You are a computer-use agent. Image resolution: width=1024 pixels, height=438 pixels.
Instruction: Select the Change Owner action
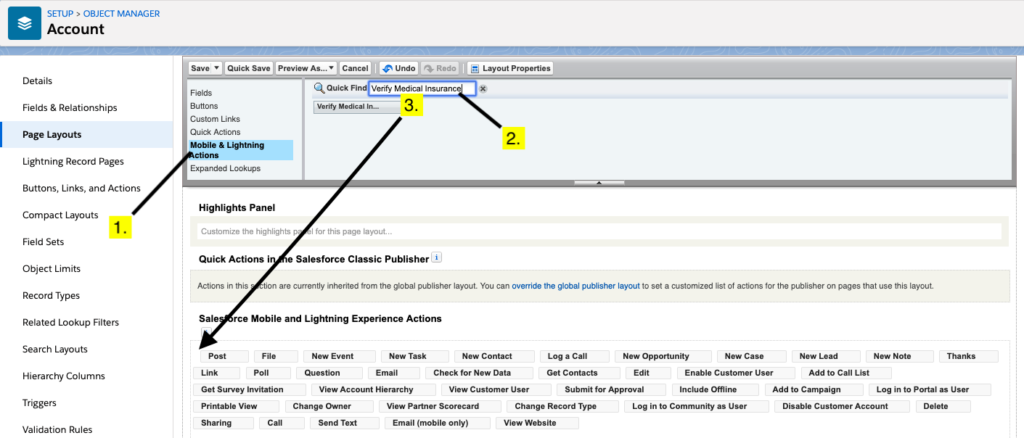click(329, 406)
